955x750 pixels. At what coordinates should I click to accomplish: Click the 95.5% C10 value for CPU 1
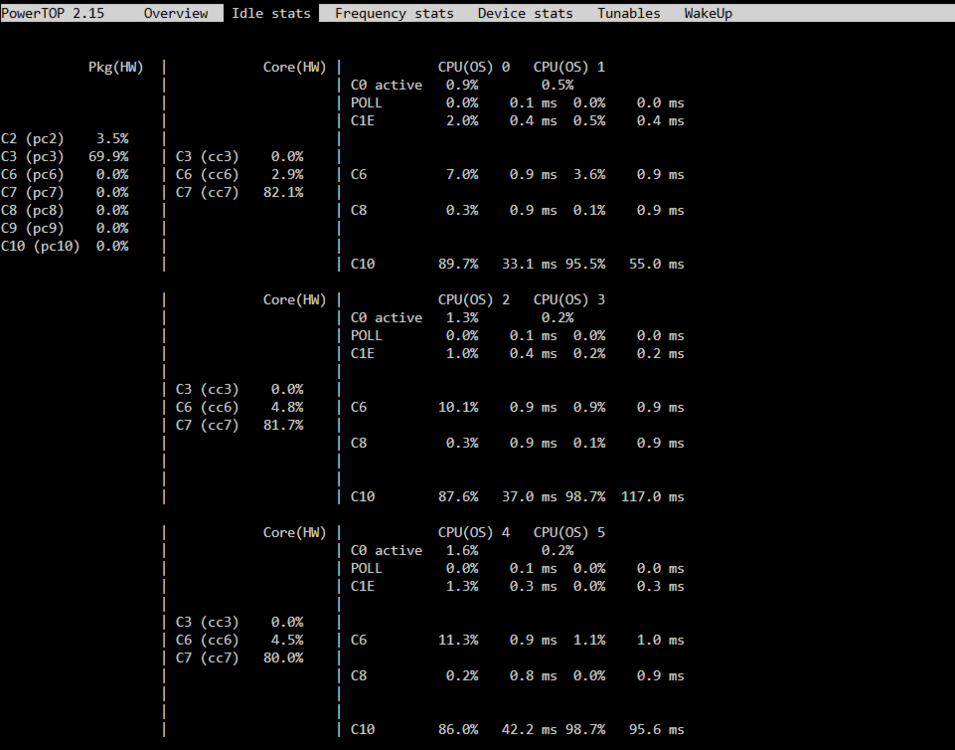click(585, 264)
